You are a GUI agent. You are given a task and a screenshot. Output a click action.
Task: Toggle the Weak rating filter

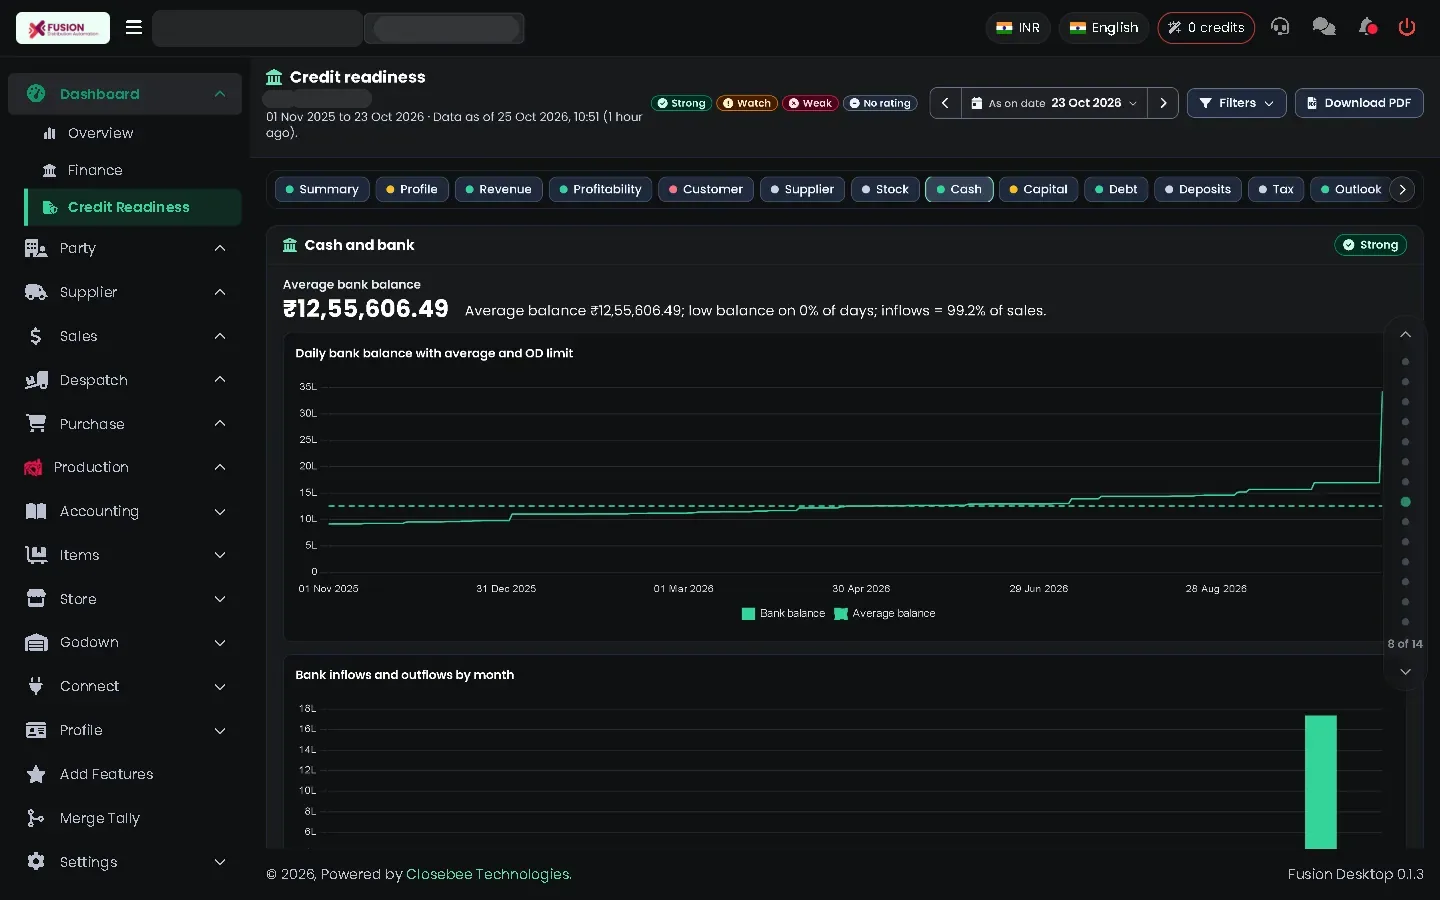[810, 103]
